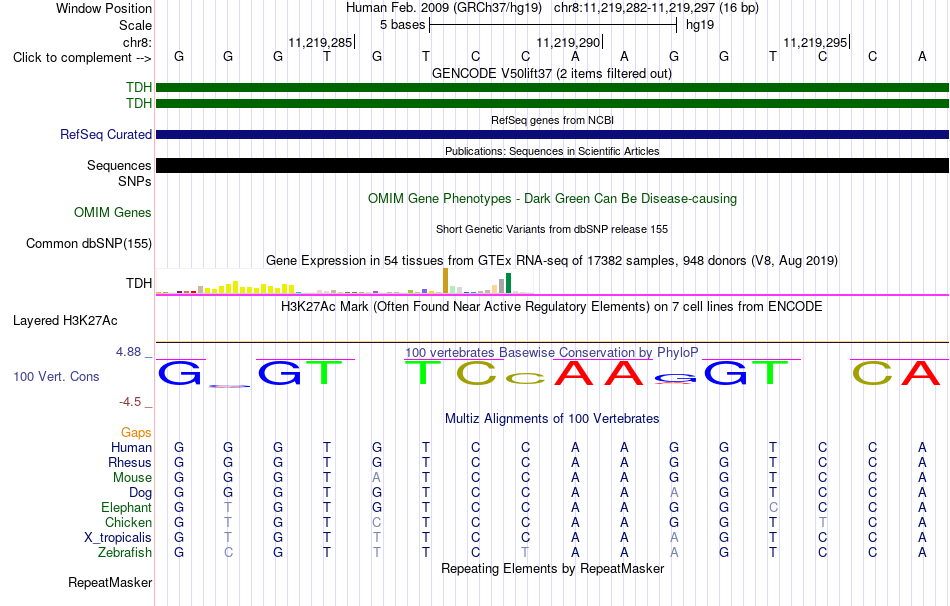This screenshot has width=950, height=606.
Task: Select the Layered H3K27Ac label
Action: [x=65, y=321]
